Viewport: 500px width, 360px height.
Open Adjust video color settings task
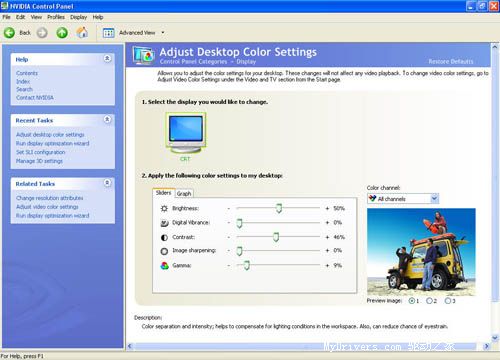click(x=47, y=207)
